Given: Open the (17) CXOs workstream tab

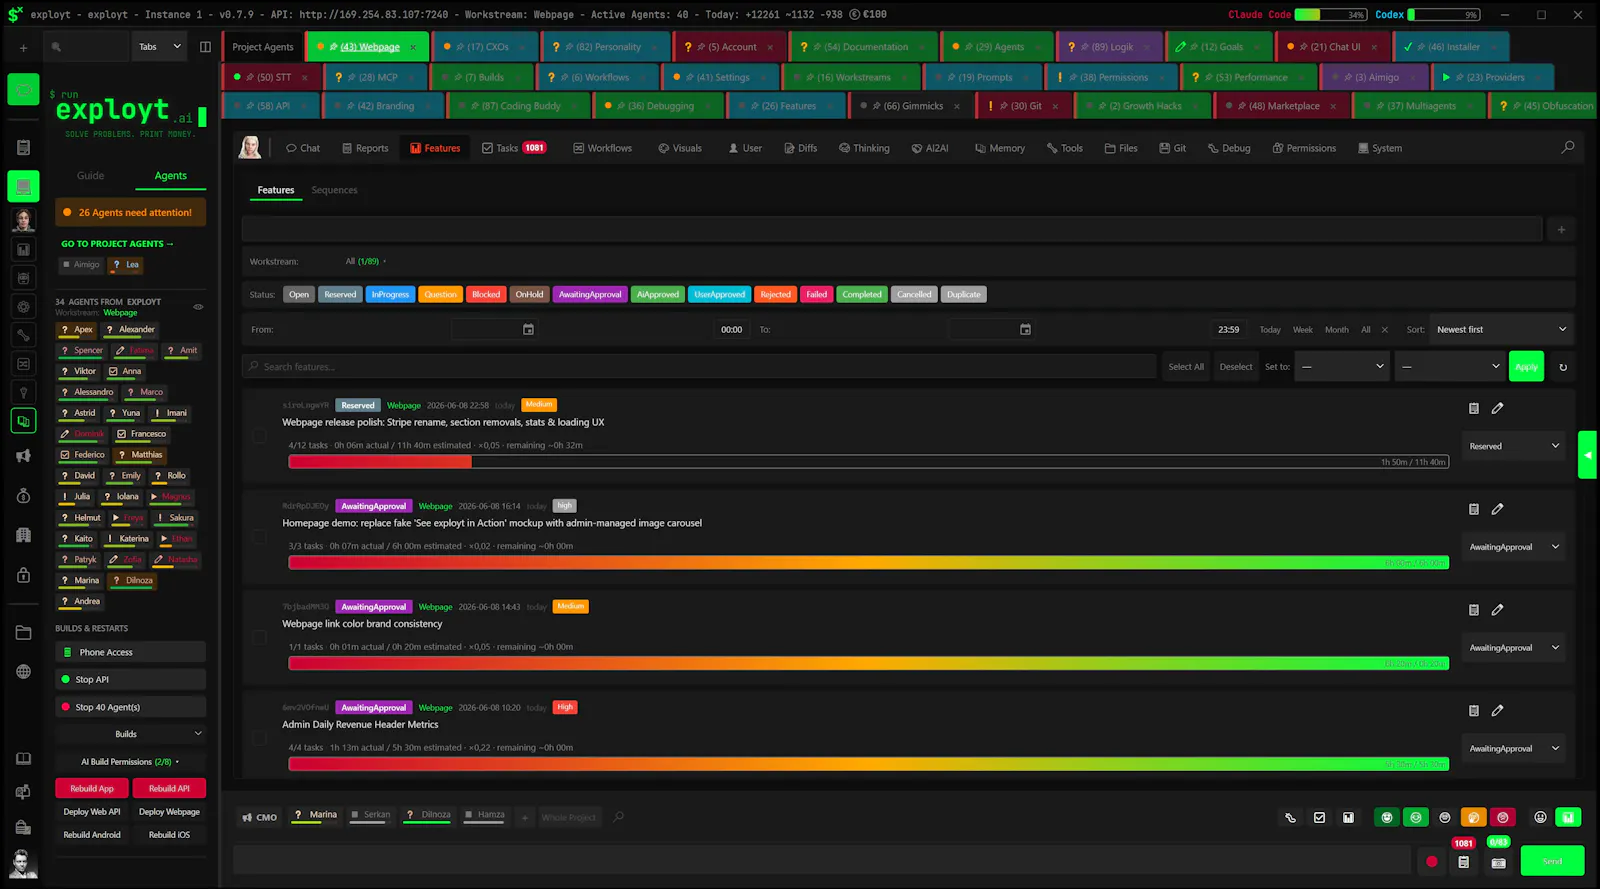Looking at the screenshot, I should 483,47.
